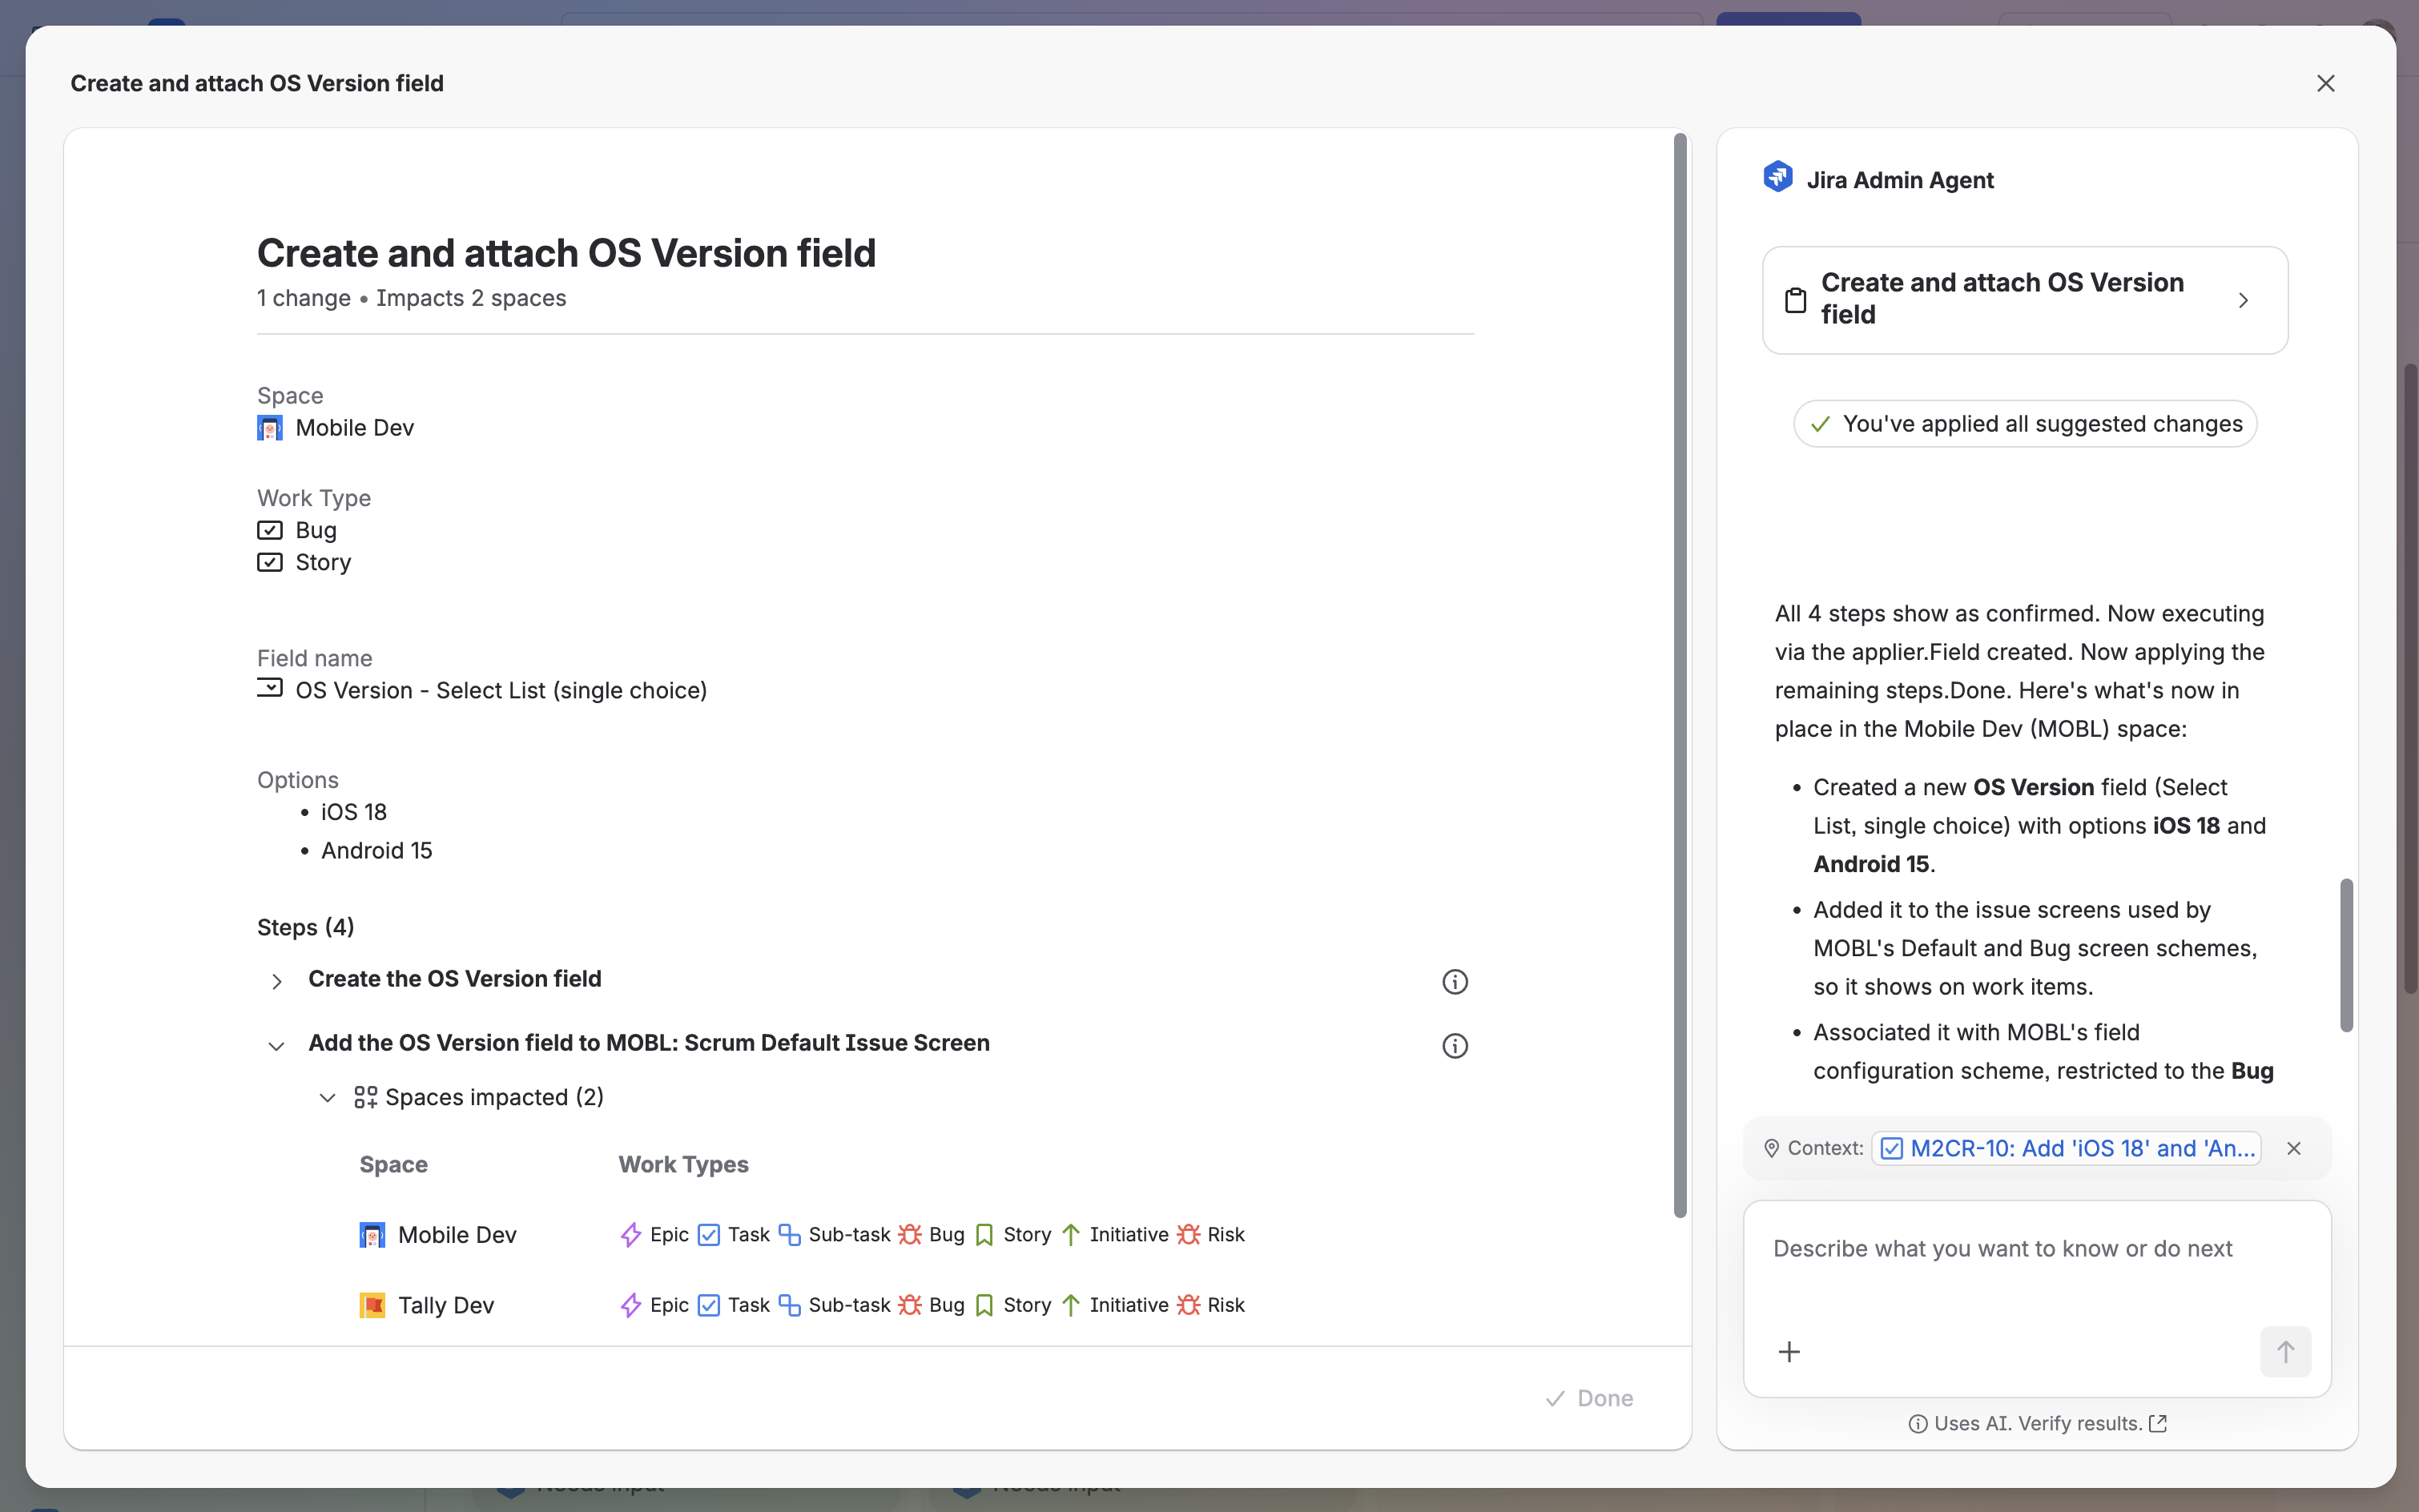Show info for Create the OS Version field
Image resolution: width=2419 pixels, height=1512 pixels.
click(x=1454, y=981)
